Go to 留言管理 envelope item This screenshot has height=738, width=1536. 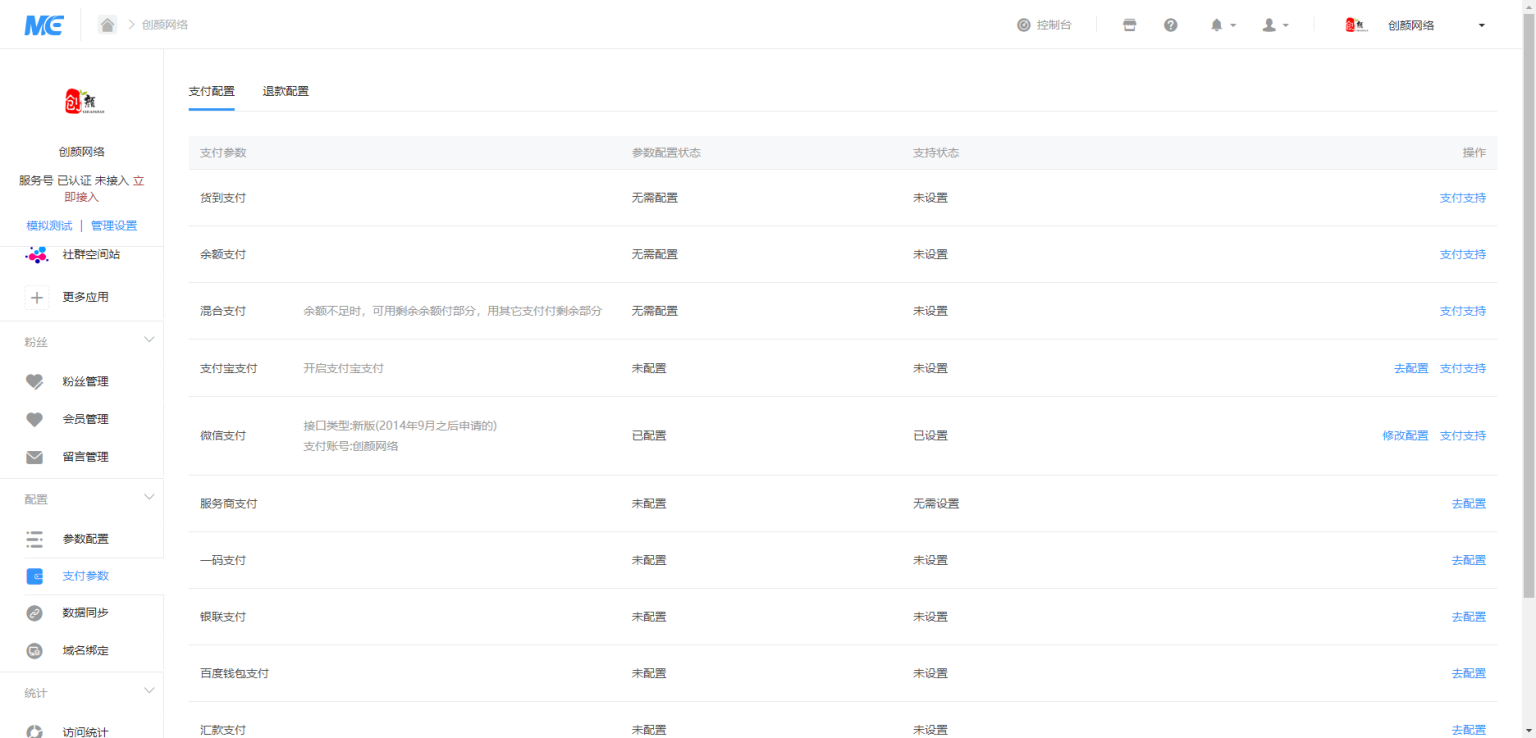tap(85, 457)
